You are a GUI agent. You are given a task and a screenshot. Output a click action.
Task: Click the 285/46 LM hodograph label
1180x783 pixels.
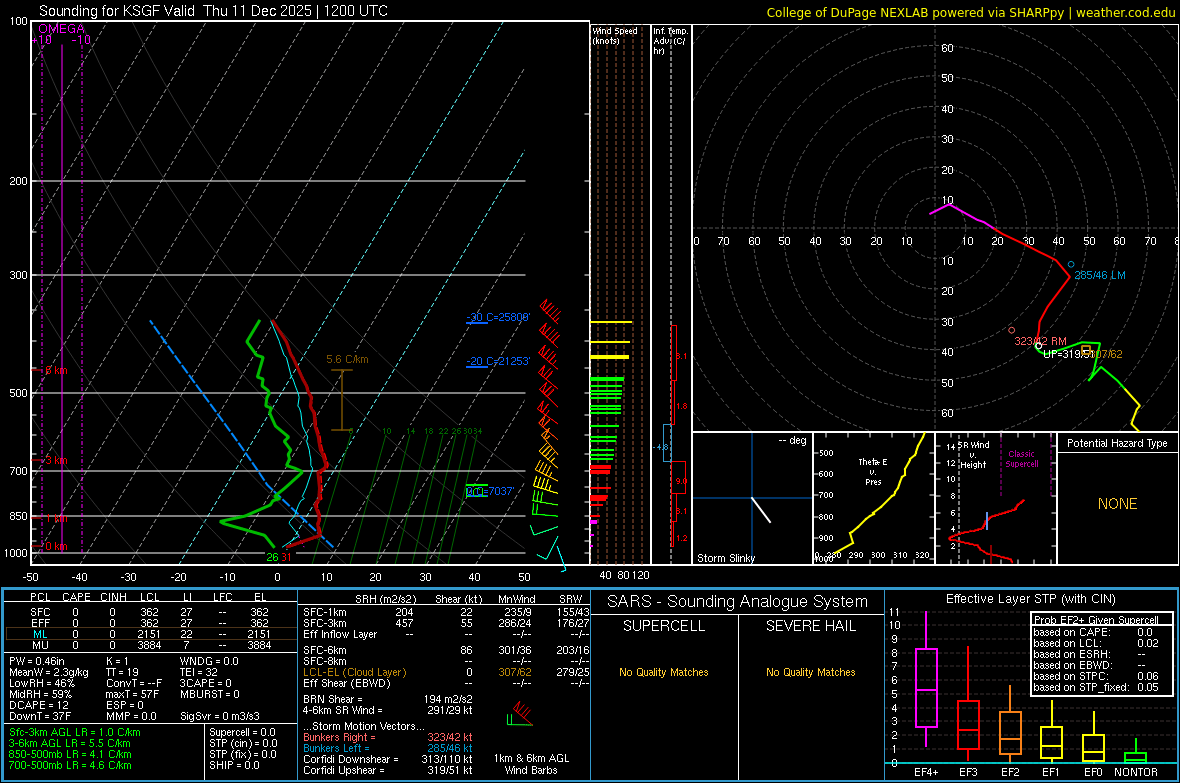point(1099,276)
